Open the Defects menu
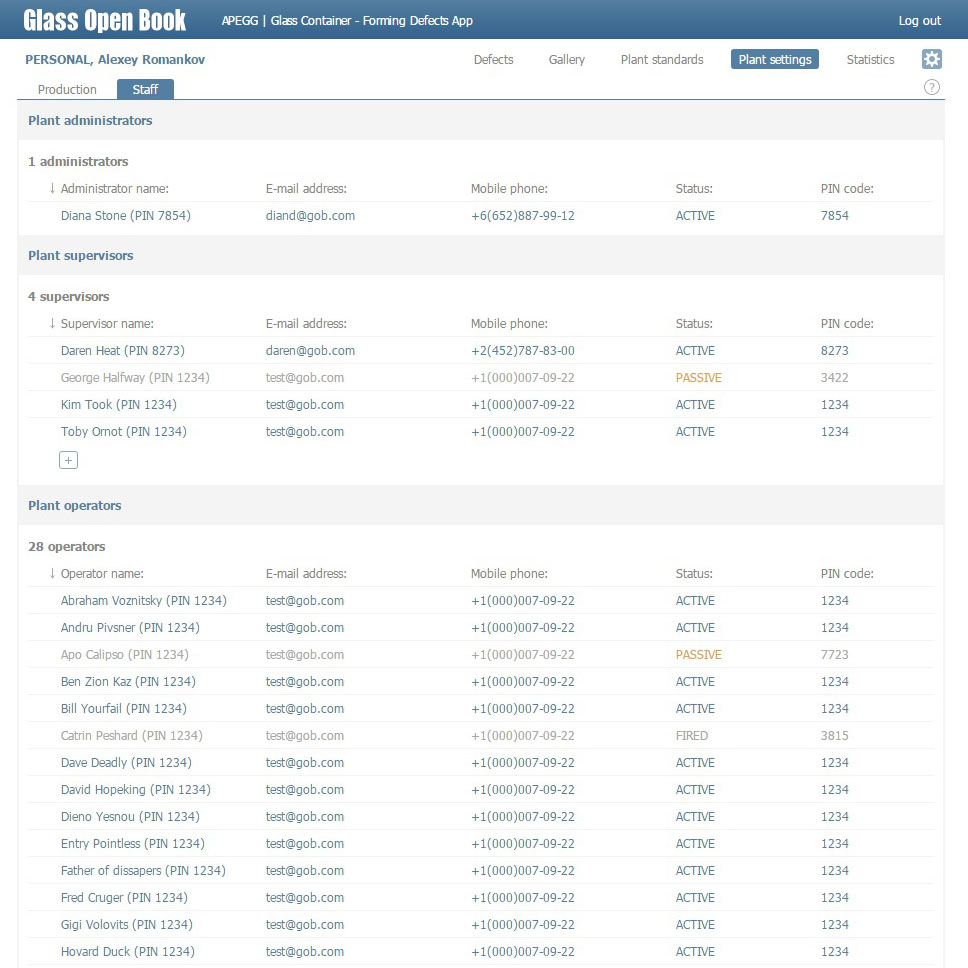The height and width of the screenshot is (968, 968). point(493,60)
